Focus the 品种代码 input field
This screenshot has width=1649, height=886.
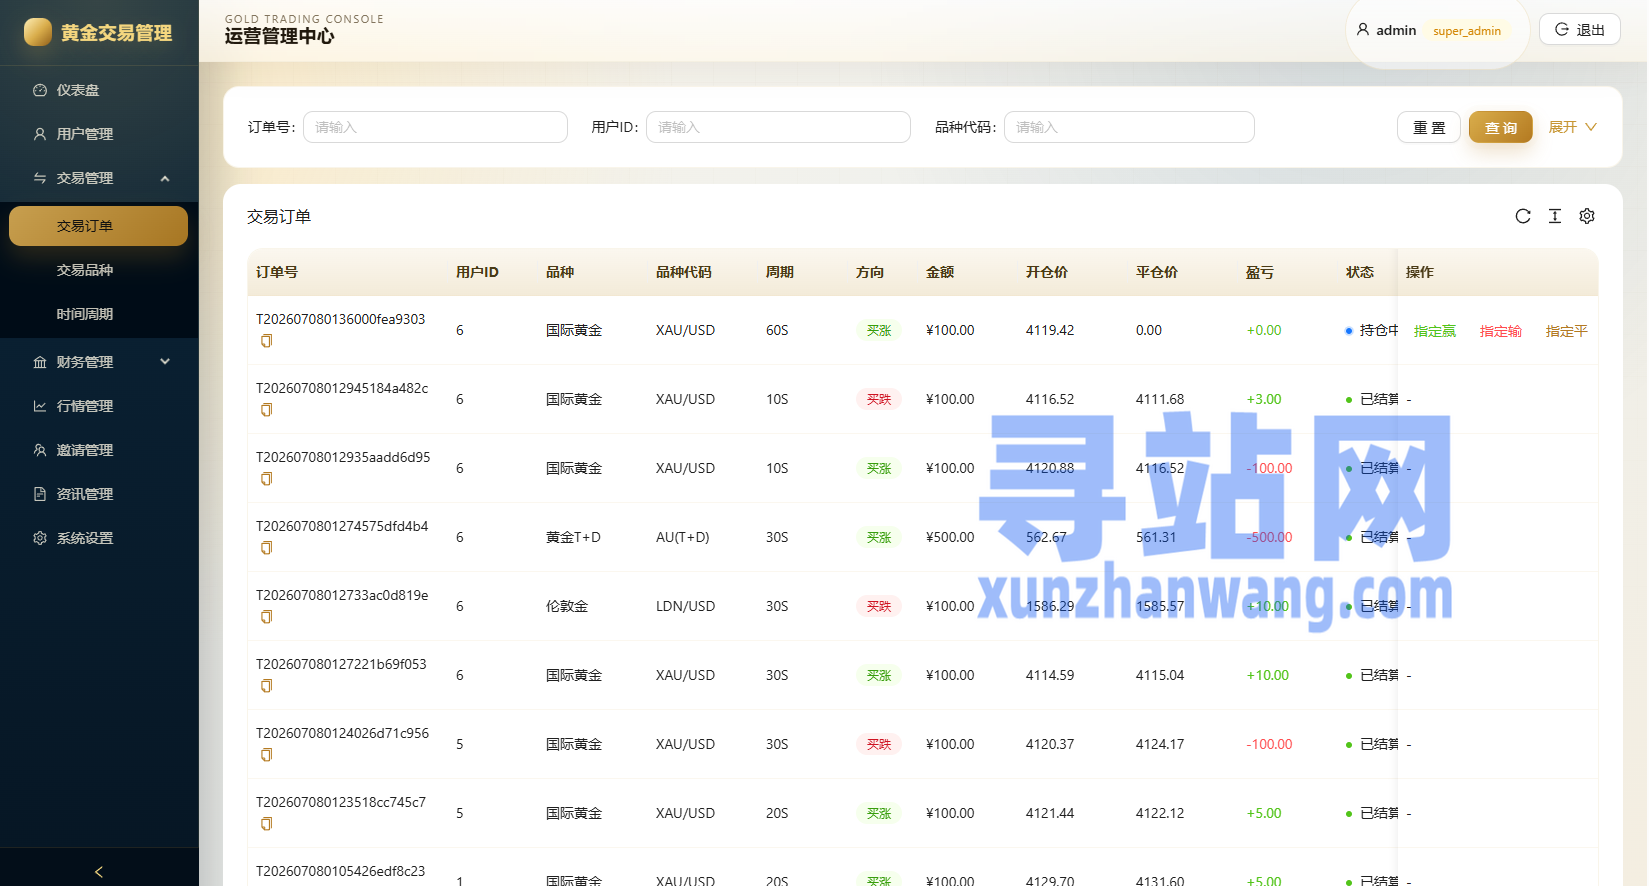[1129, 127]
